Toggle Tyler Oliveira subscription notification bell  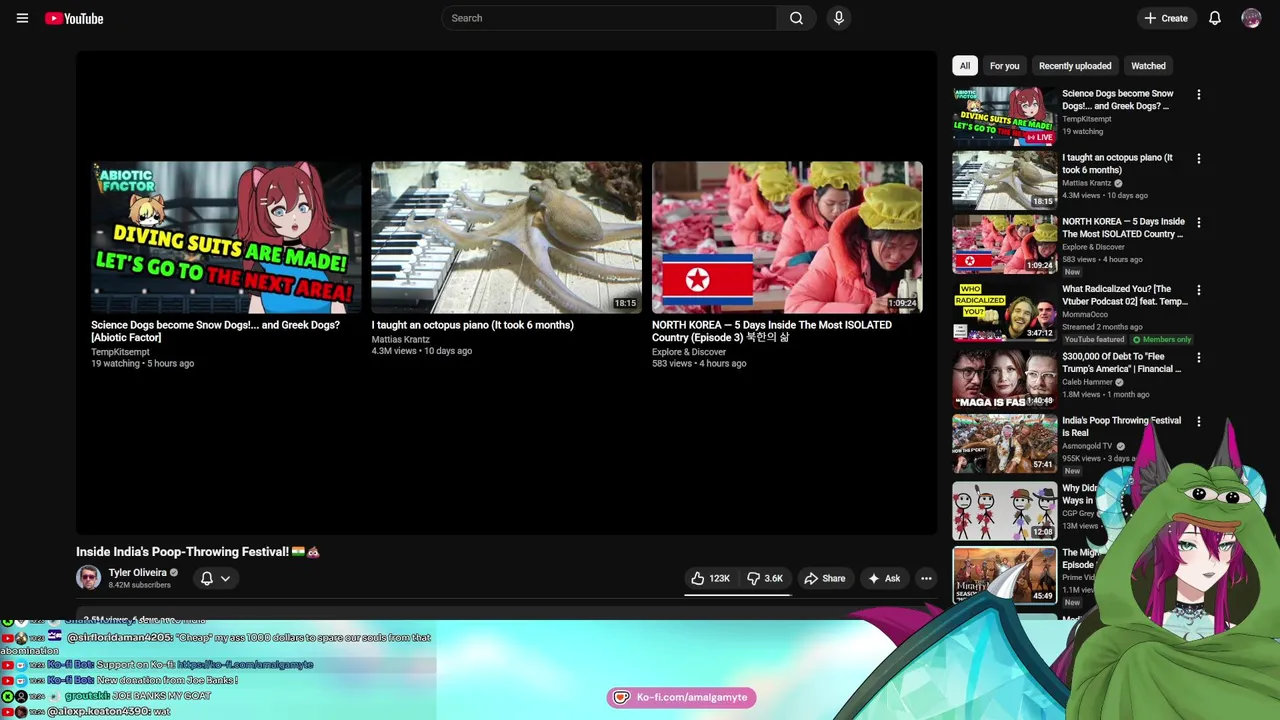coord(215,578)
